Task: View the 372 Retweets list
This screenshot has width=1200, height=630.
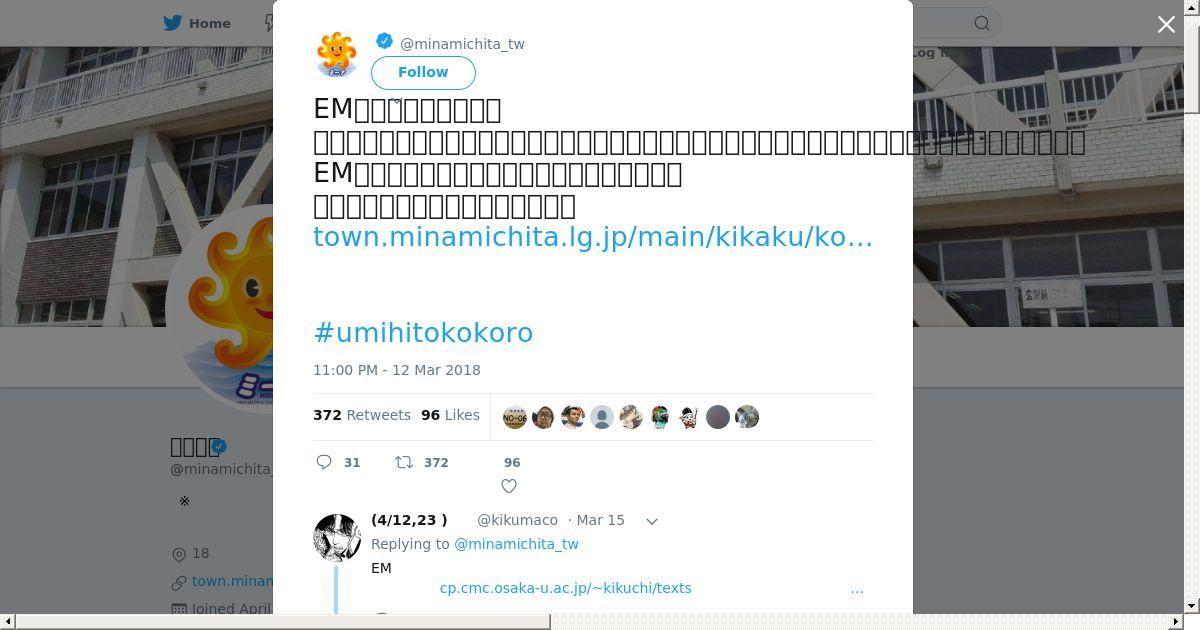Action: click(362, 415)
